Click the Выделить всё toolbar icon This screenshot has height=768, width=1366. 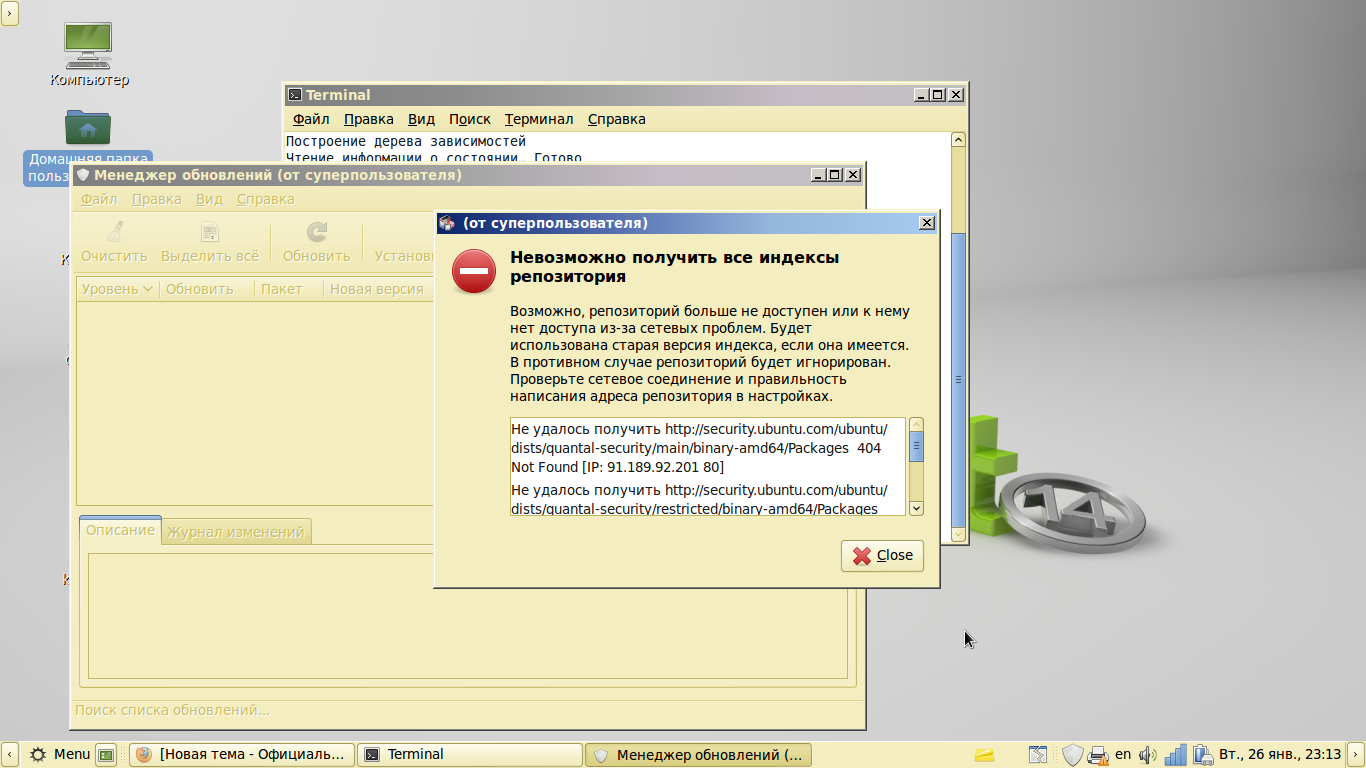210,233
